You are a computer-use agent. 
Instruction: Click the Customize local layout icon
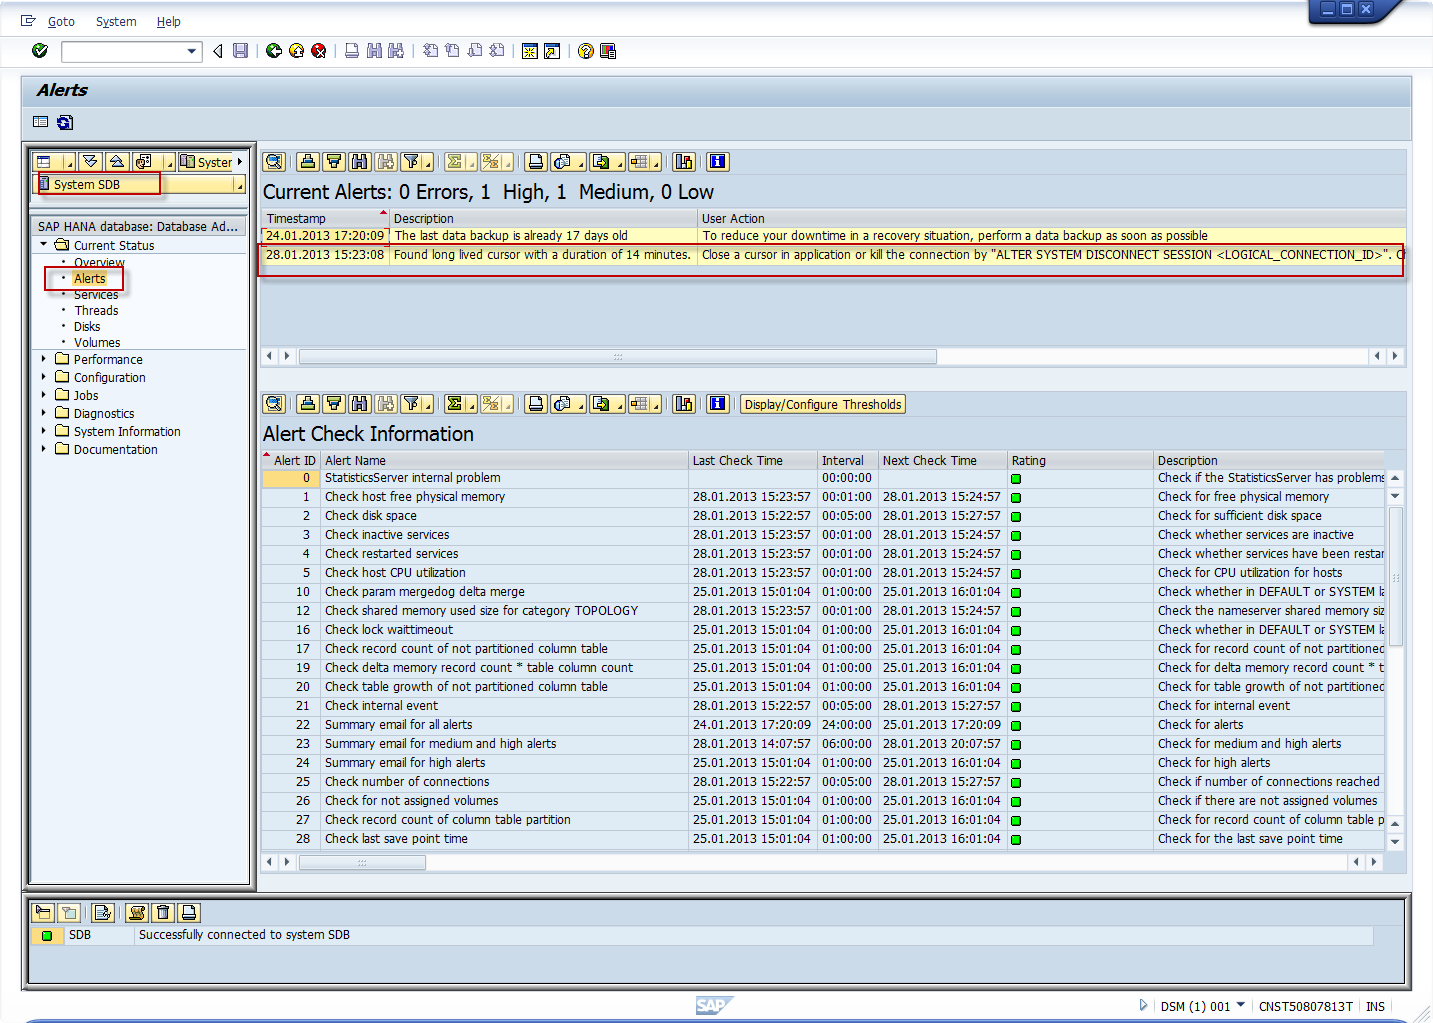click(x=608, y=51)
